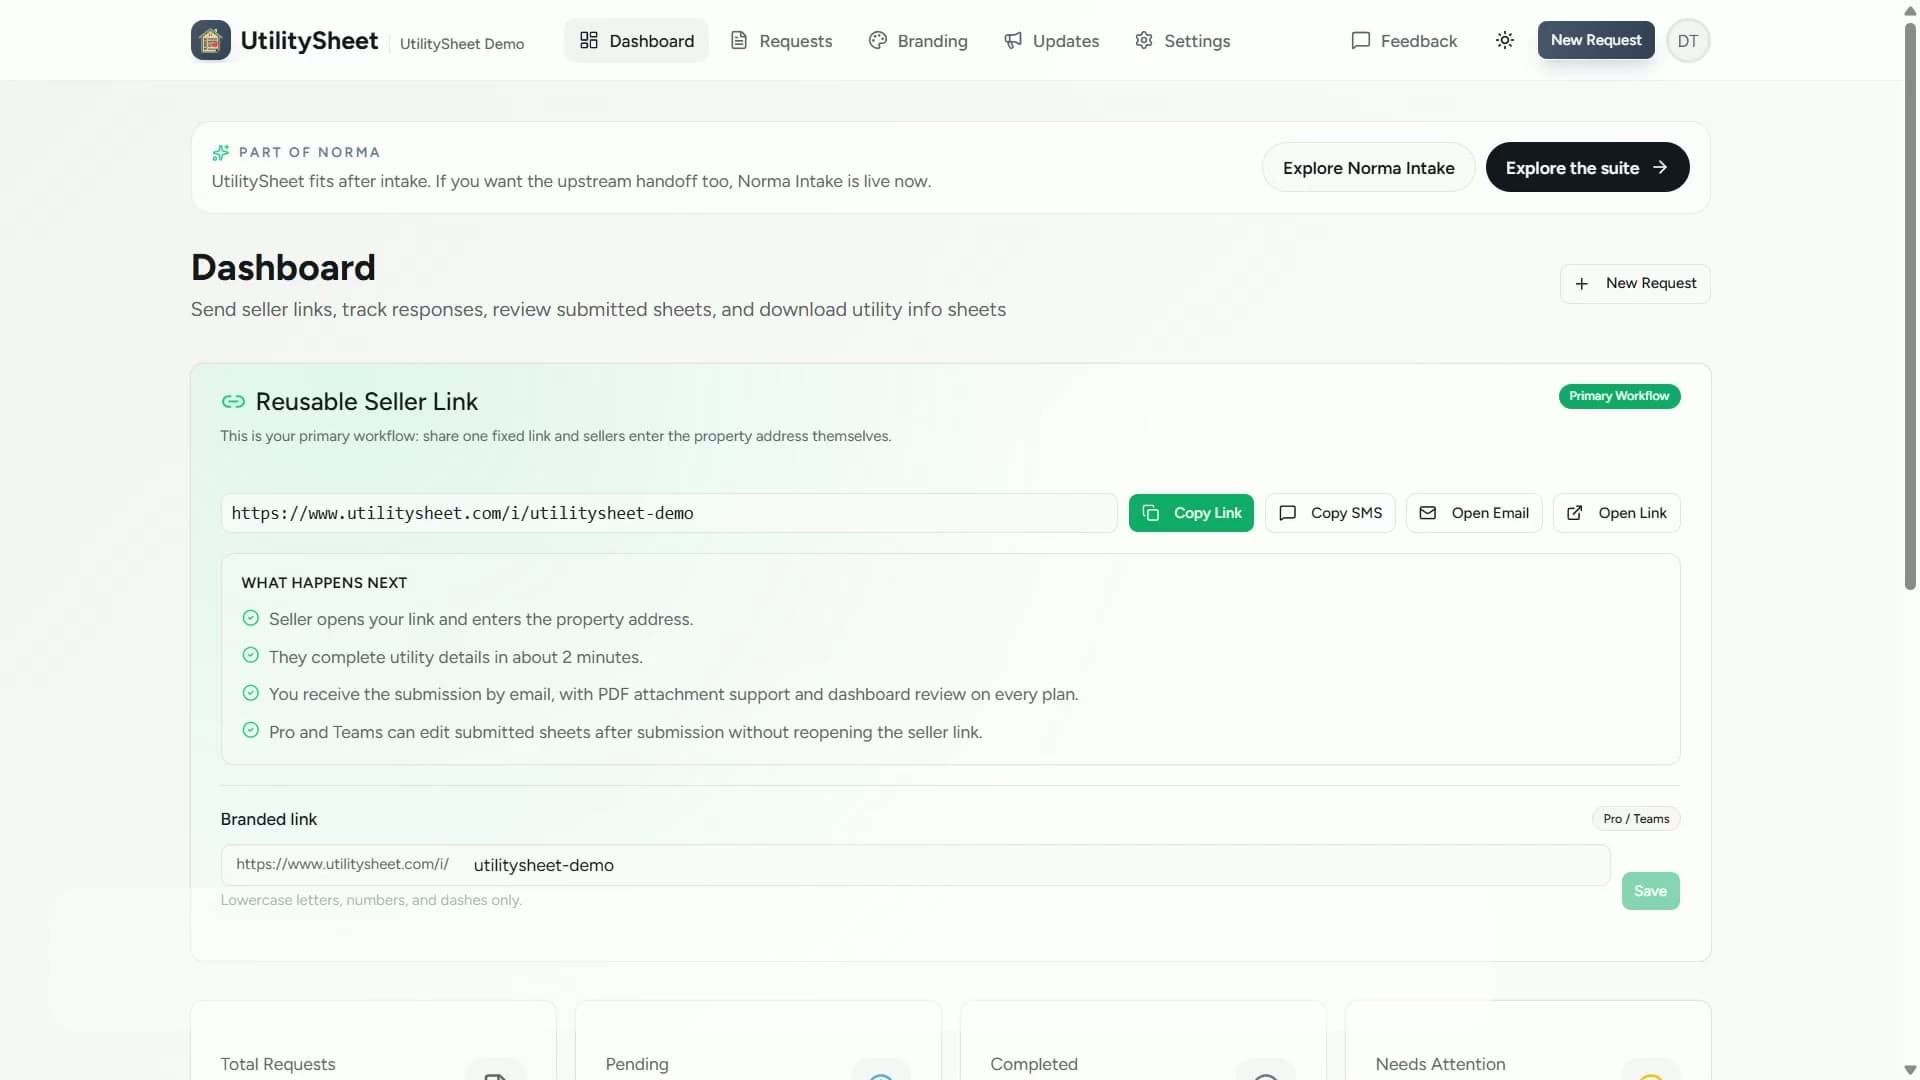Open the Settings nav tab
This screenshot has height=1080, width=1920.
(x=1182, y=40)
